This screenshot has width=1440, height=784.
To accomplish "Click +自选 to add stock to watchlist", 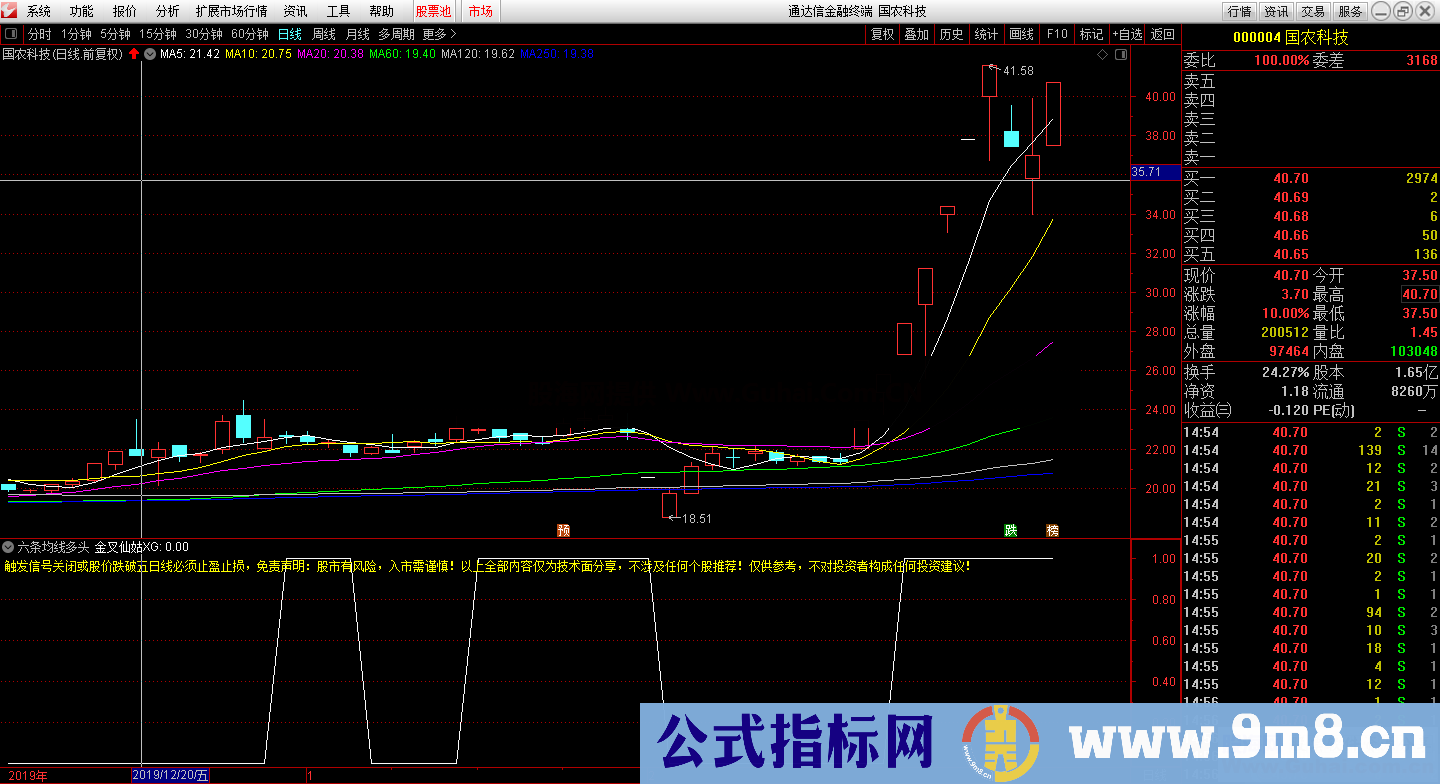I will tap(1127, 33).
